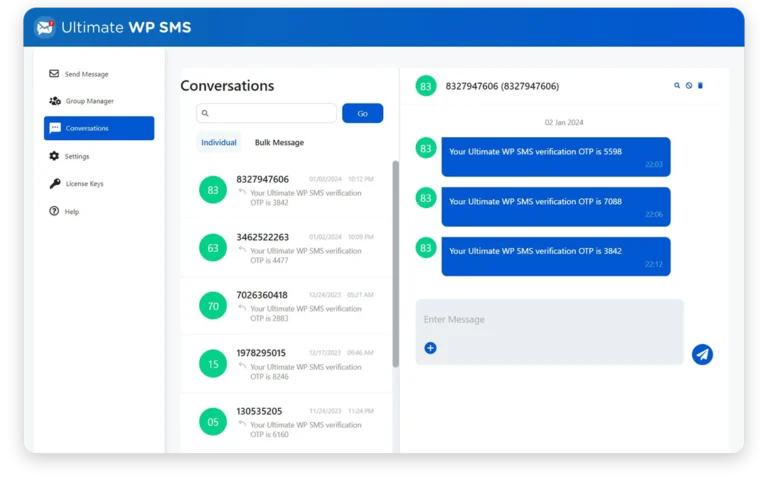This screenshot has width=768, height=494.
Task: Click the plus attachment icon
Action: (x=431, y=348)
